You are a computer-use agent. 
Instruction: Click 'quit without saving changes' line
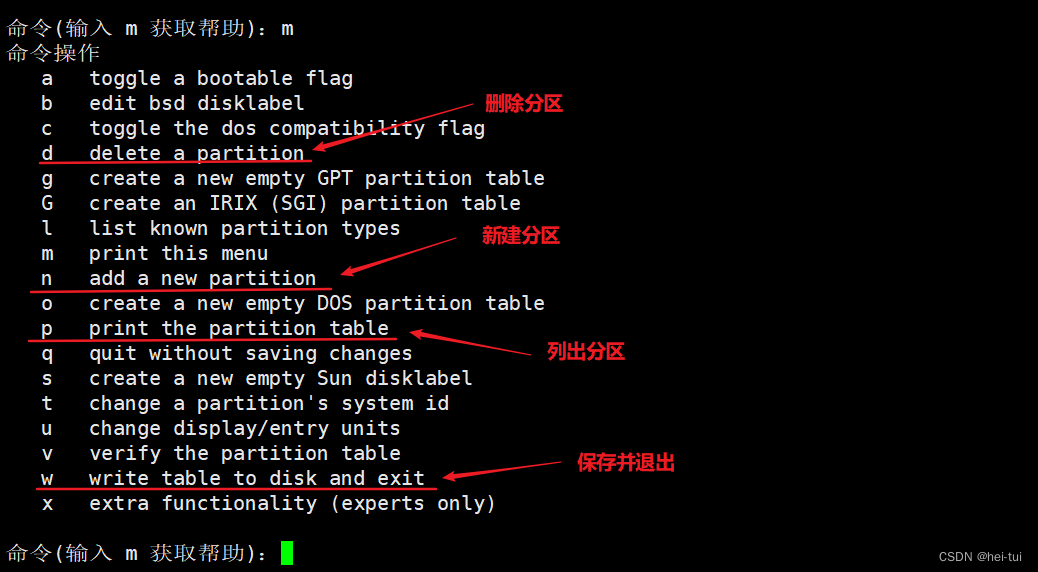(227, 354)
